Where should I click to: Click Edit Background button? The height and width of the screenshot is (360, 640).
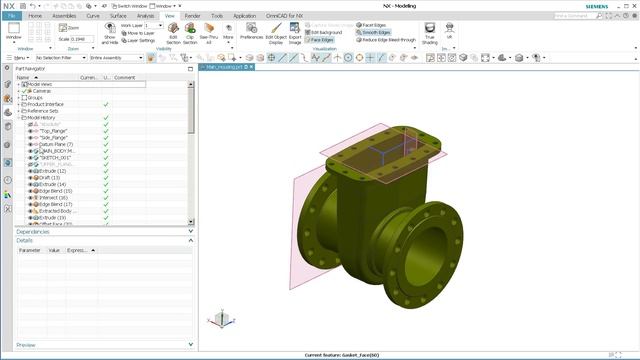[x=323, y=32]
